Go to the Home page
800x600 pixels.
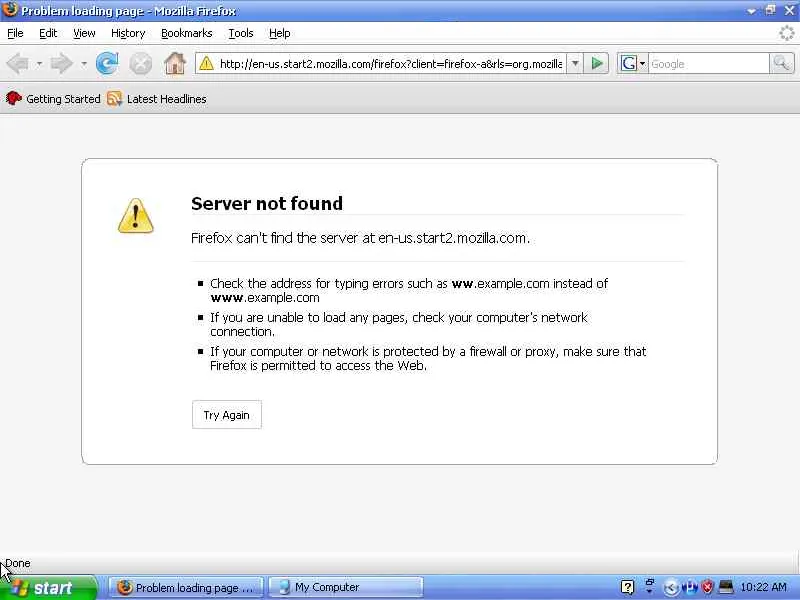click(174, 64)
